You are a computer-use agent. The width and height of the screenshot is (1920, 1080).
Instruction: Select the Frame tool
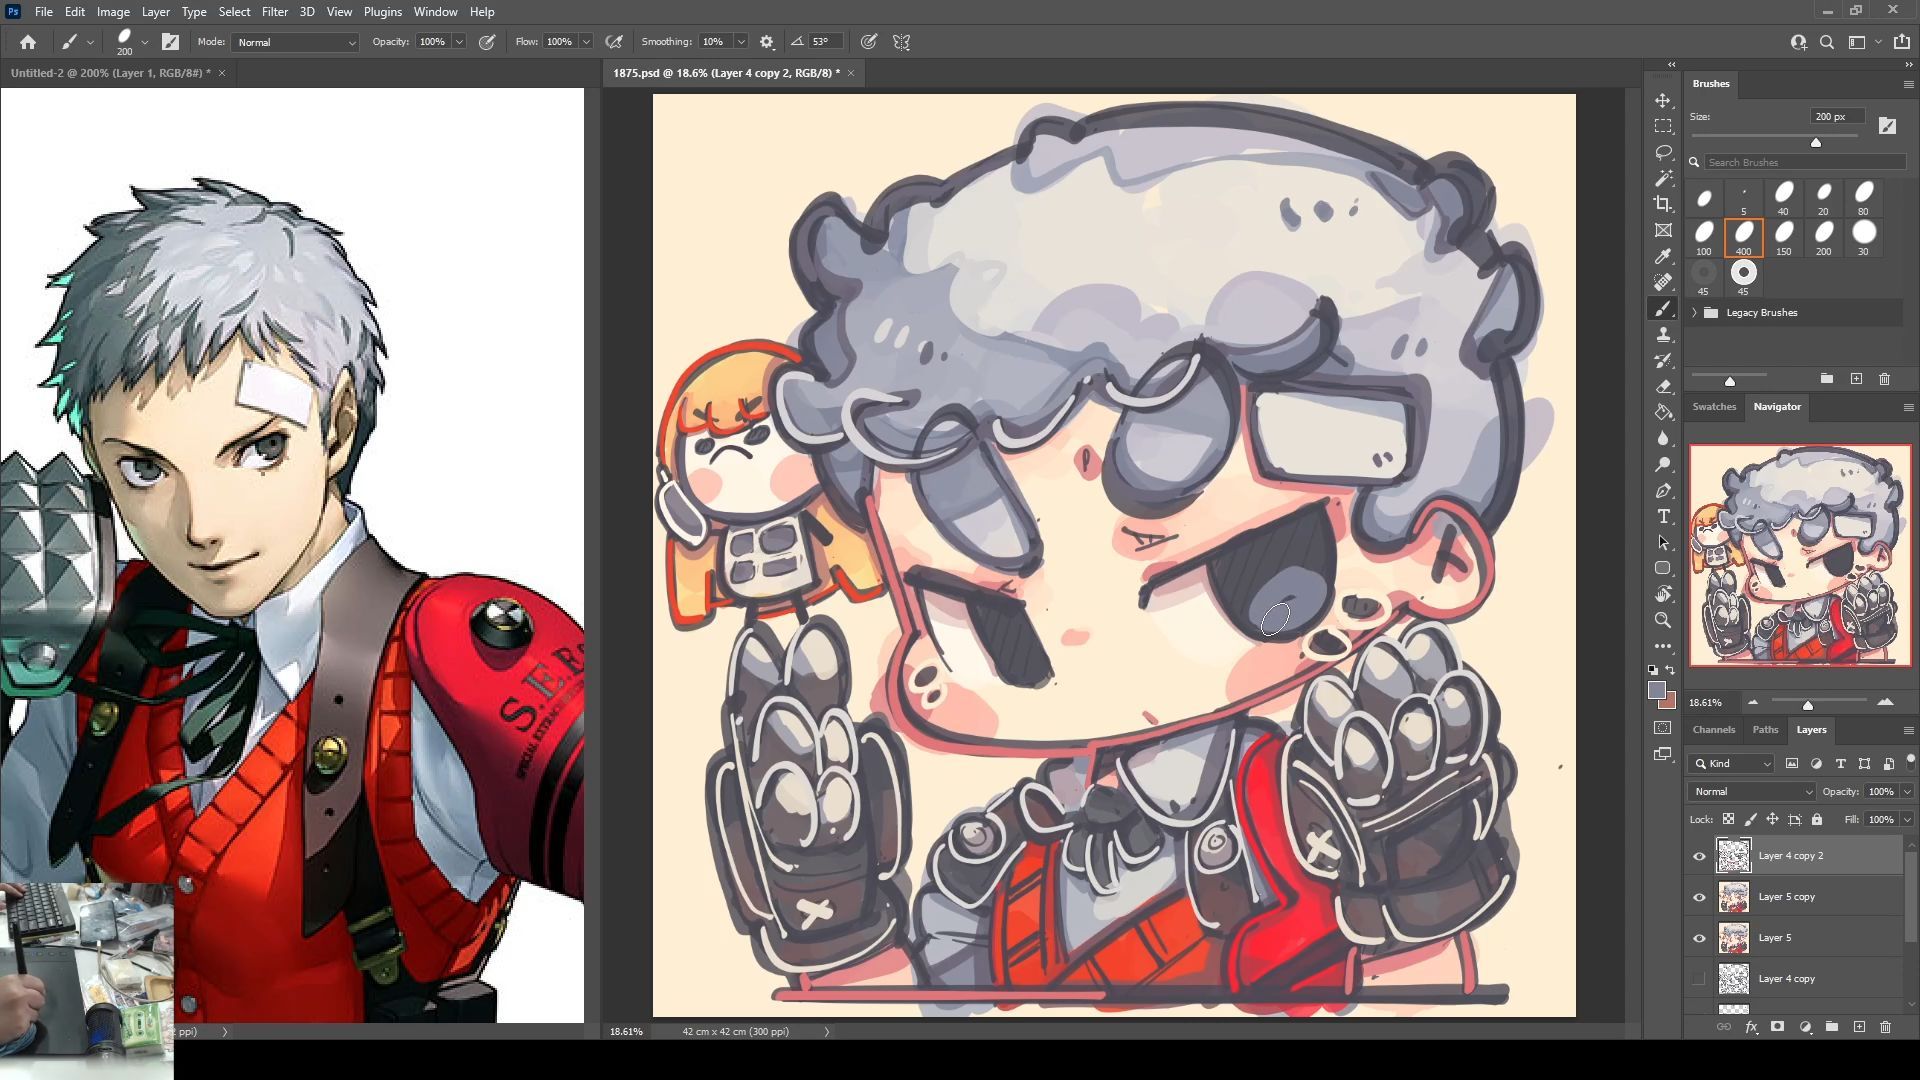tap(1663, 230)
